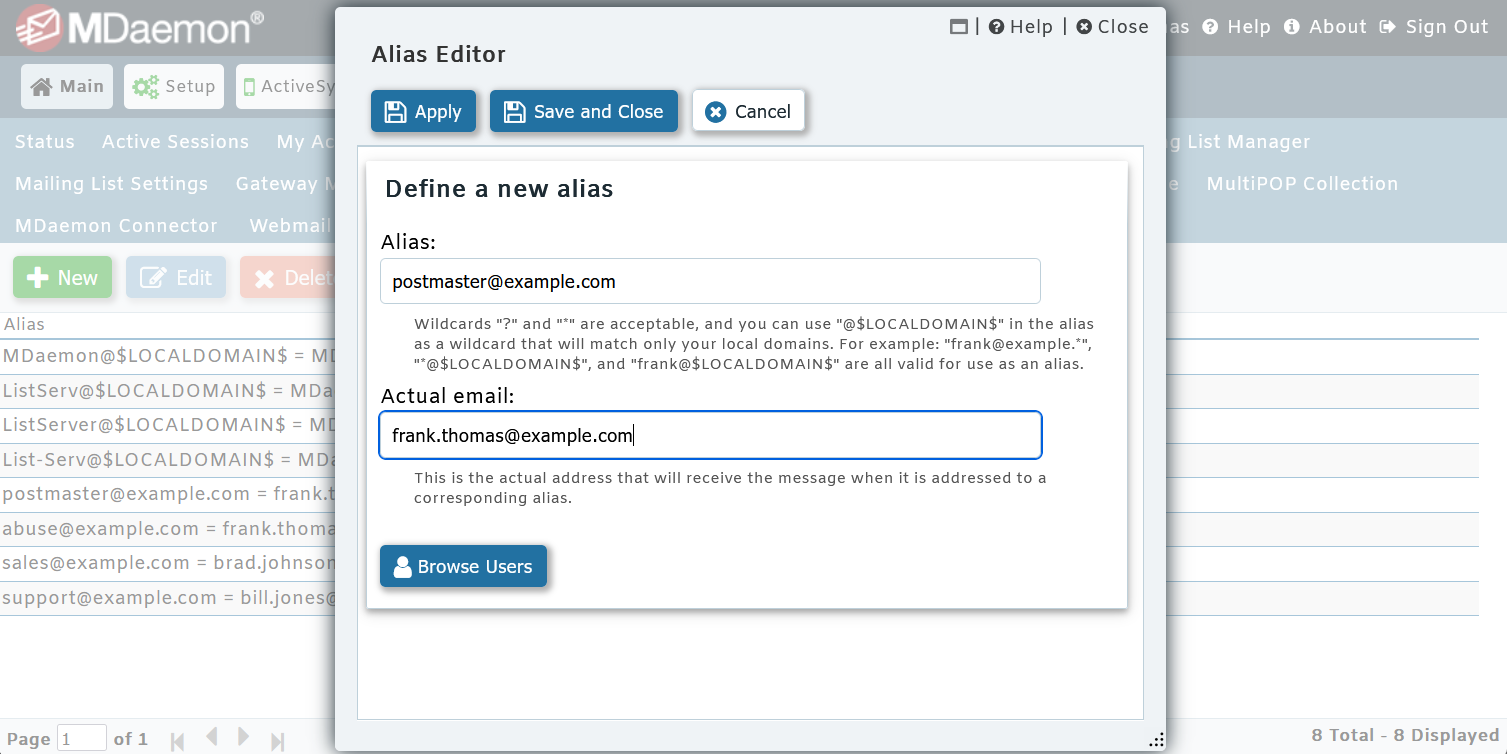1507x754 pixels.
Task: Select the sales@example.com alias row
Action: 168,563
